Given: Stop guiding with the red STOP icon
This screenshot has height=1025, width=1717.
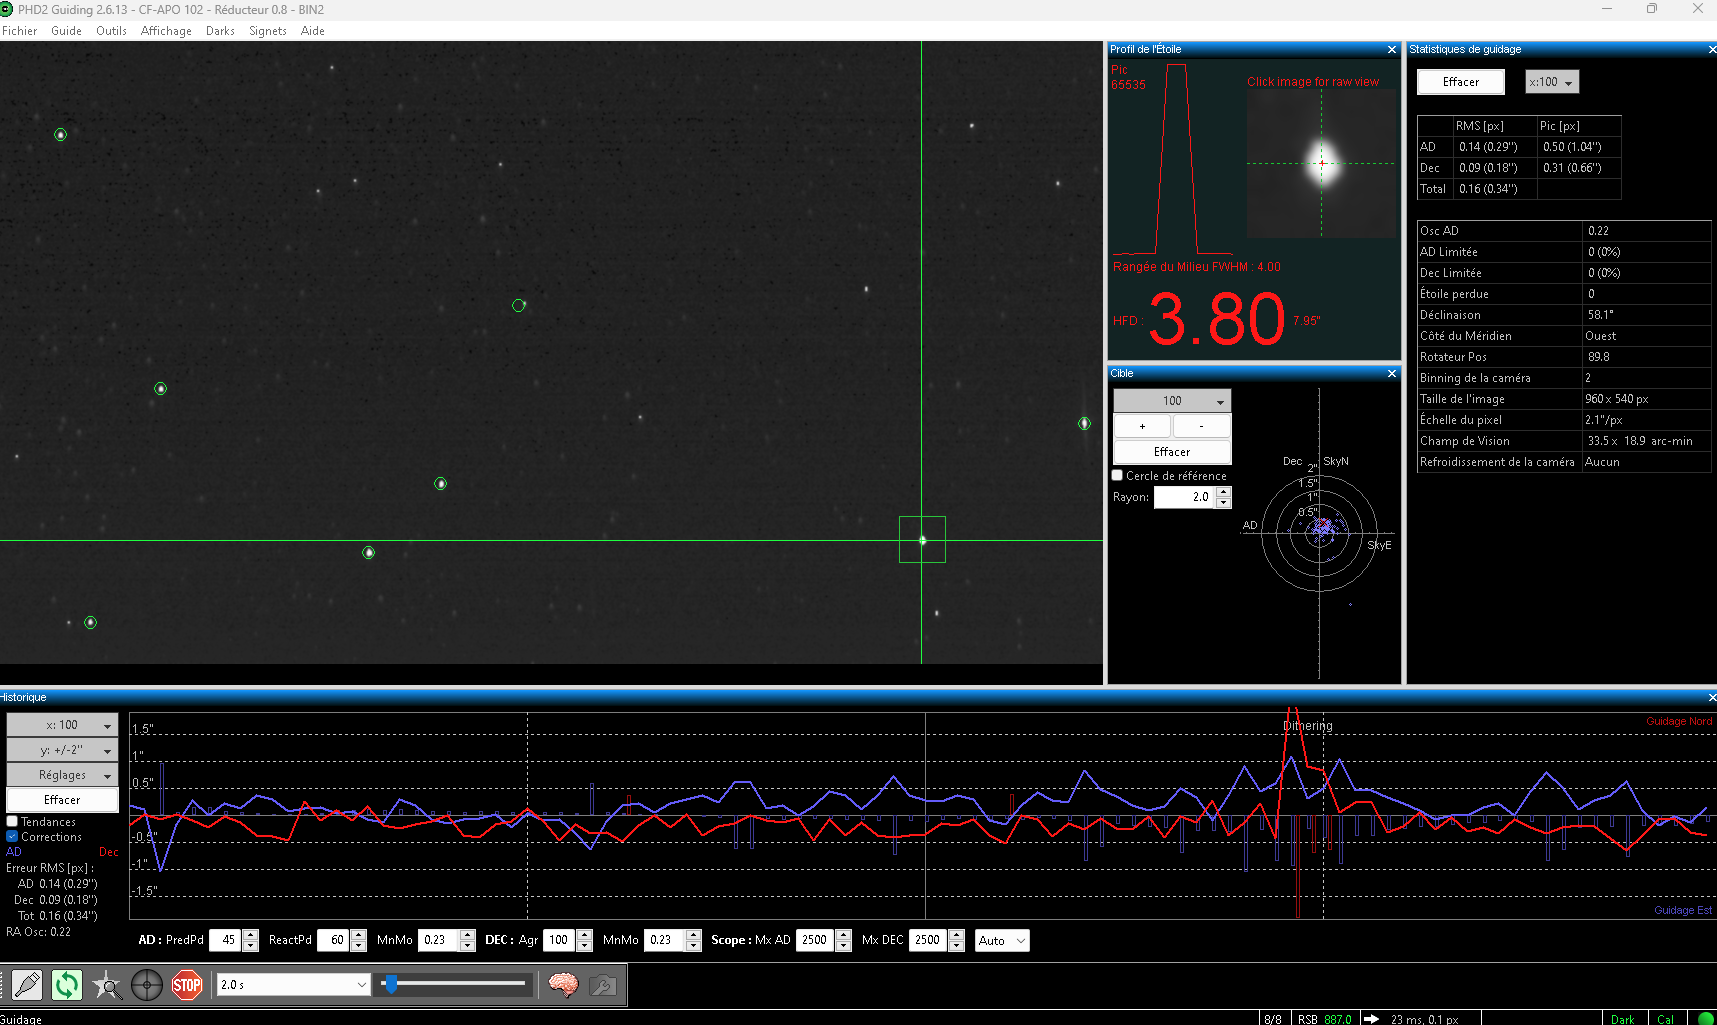Looking at the screenshot, I should [187, 985].
